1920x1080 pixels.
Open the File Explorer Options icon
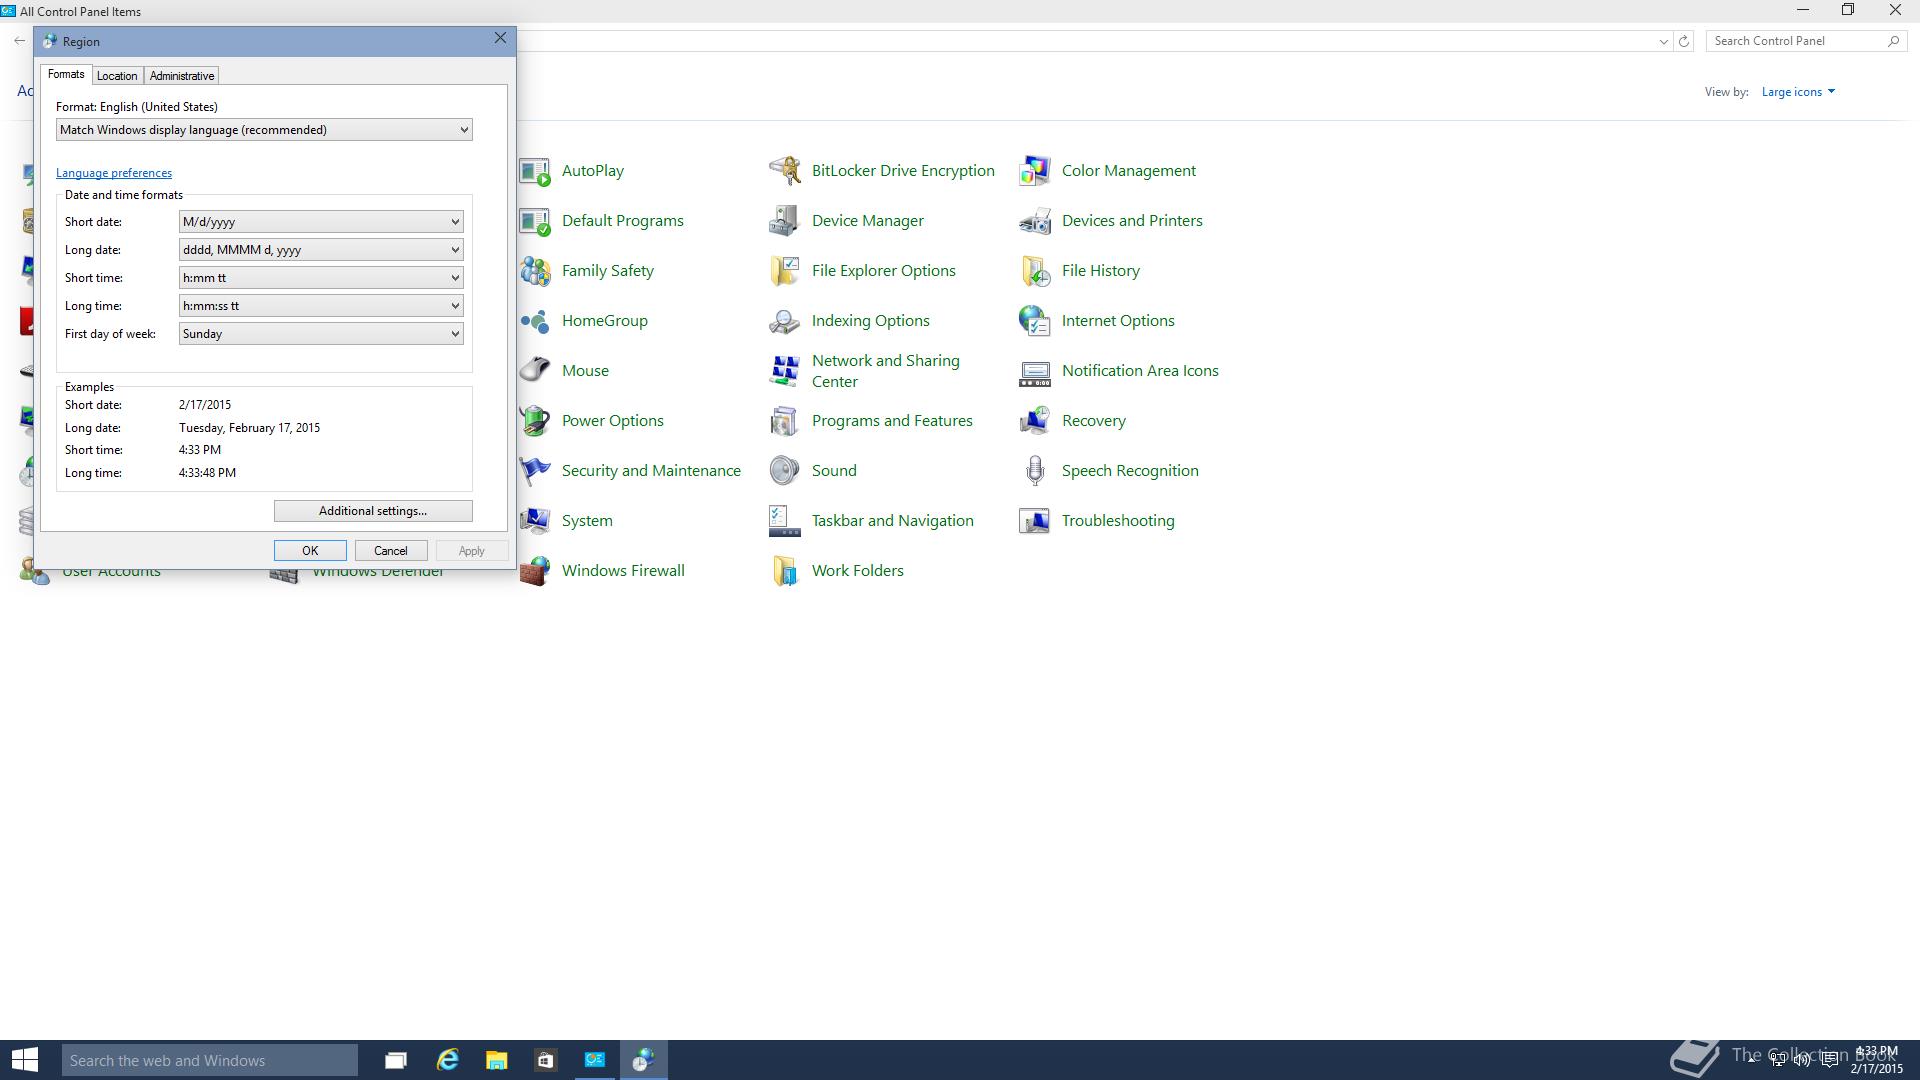[x=785, y=271]
